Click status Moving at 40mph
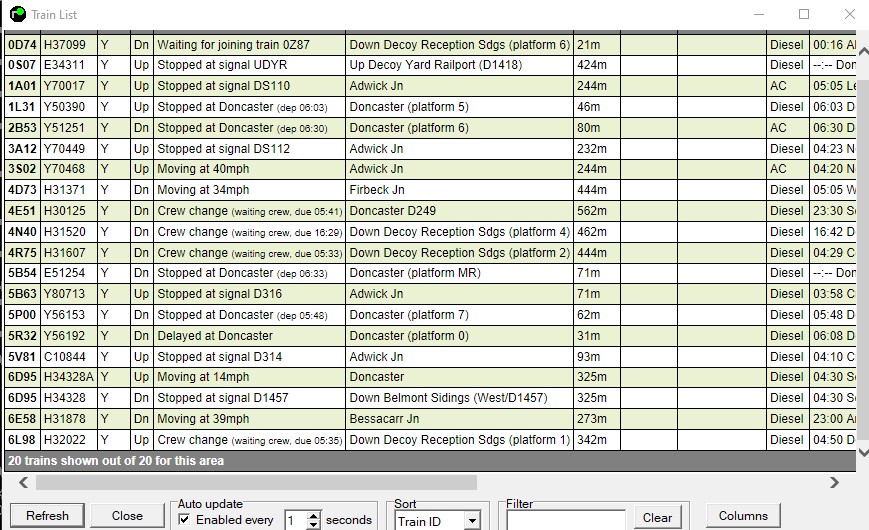 [x=203, y=169]
